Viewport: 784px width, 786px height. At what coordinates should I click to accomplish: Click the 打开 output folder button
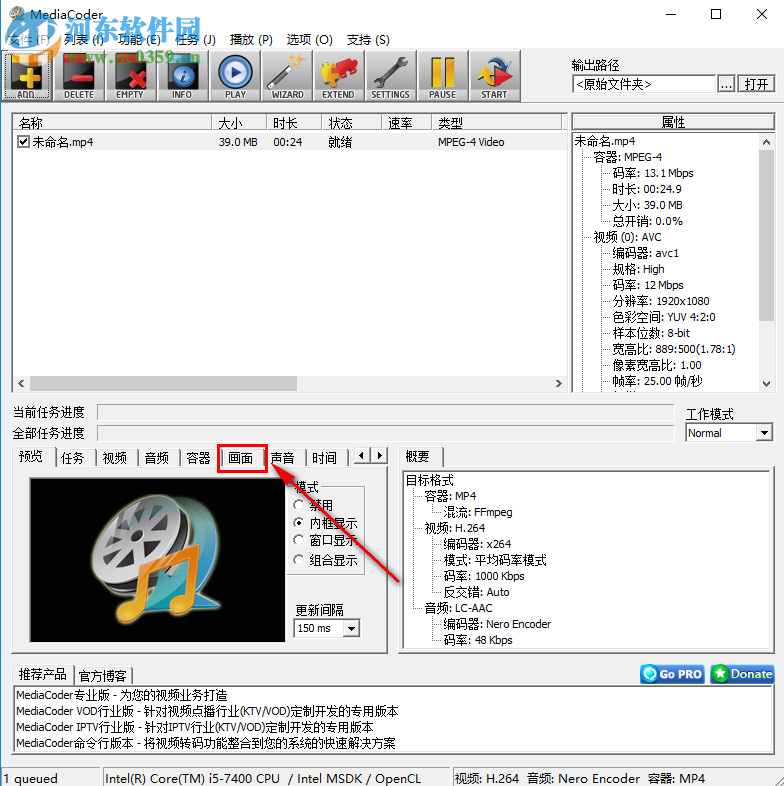(x=756, y=84)
